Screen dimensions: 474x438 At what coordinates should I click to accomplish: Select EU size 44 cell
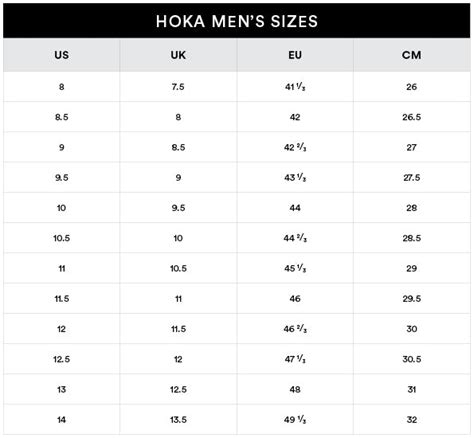(x=295, y=208)
